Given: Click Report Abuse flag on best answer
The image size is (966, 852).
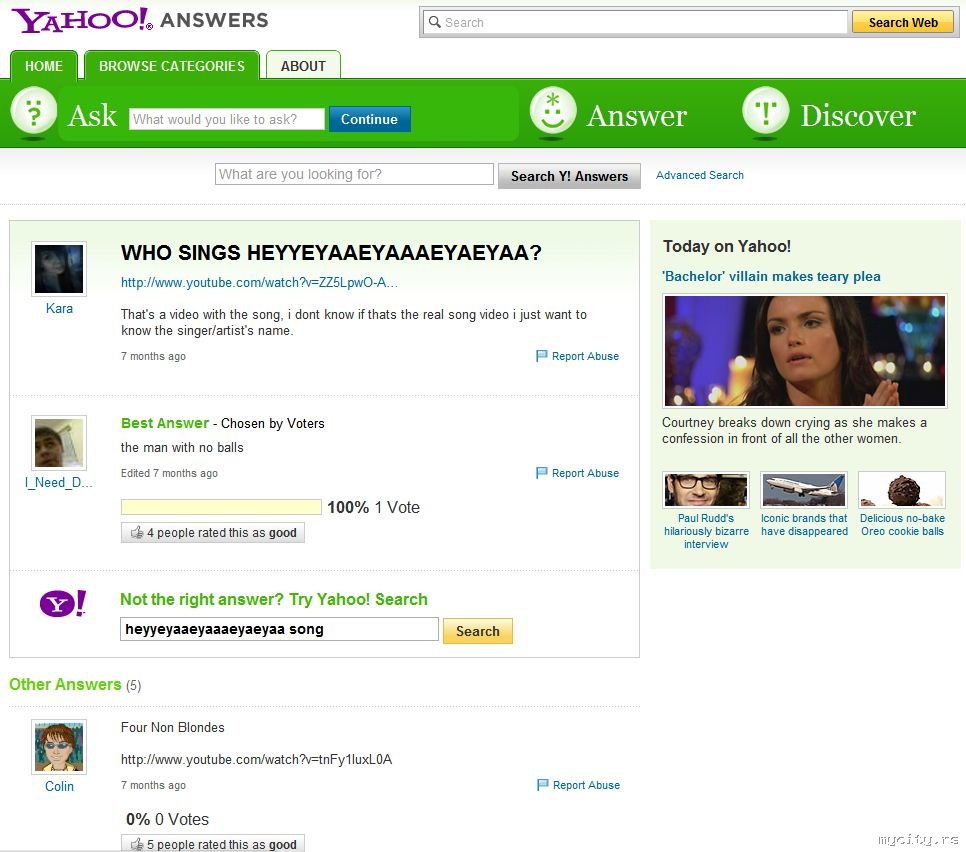Looking at the screenshot, I should (542, 473).
